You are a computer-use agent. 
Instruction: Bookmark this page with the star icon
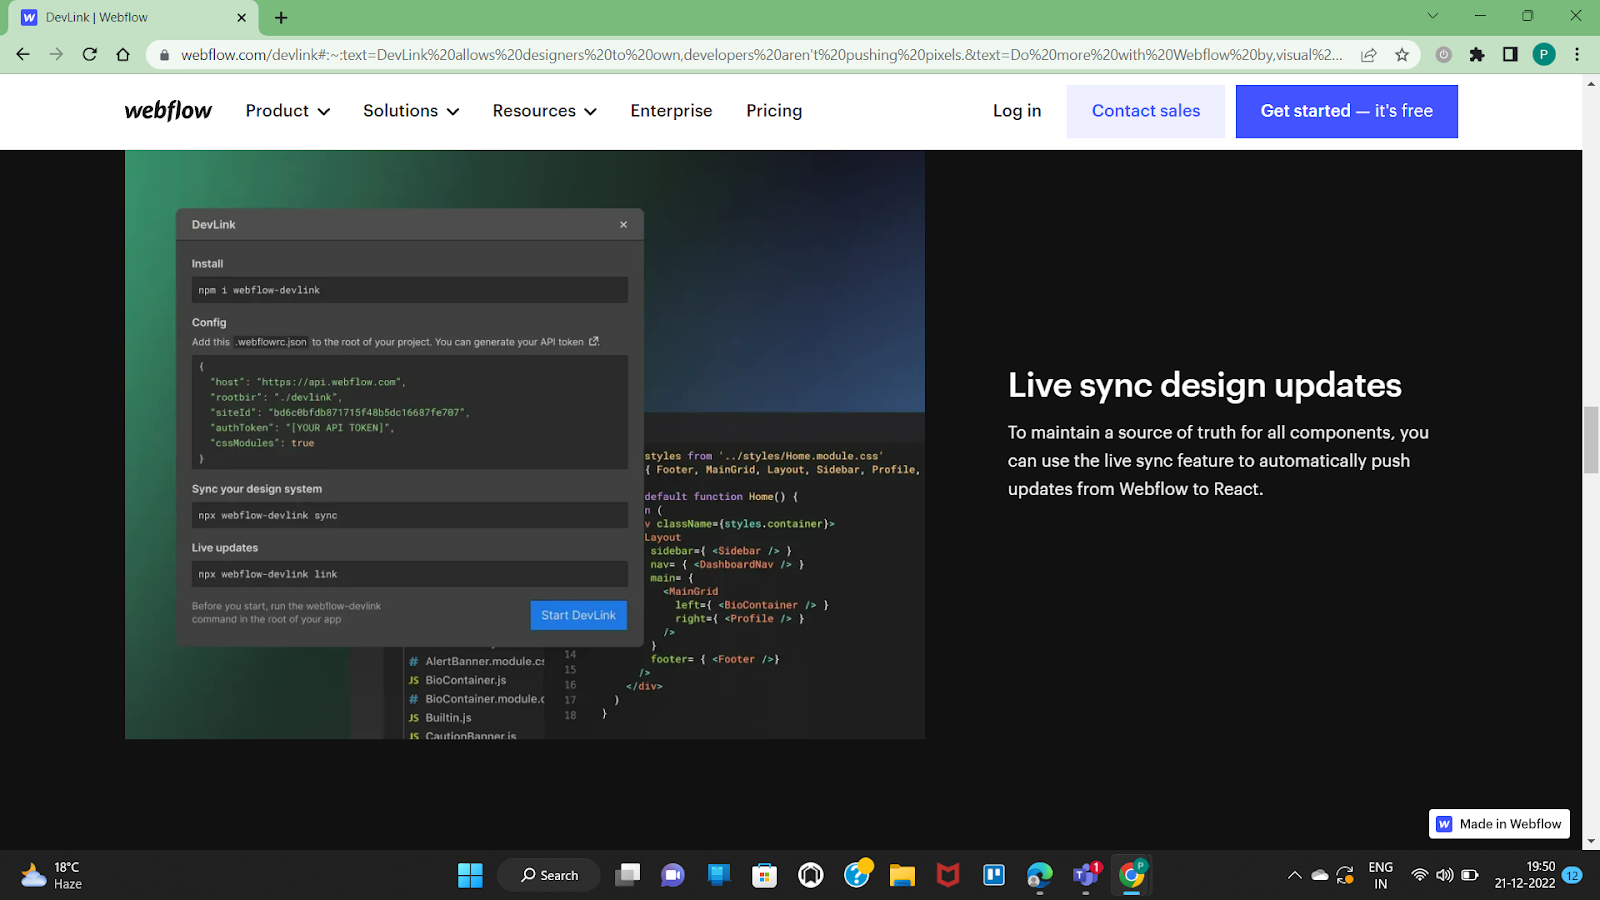[x=1402, y=55]
